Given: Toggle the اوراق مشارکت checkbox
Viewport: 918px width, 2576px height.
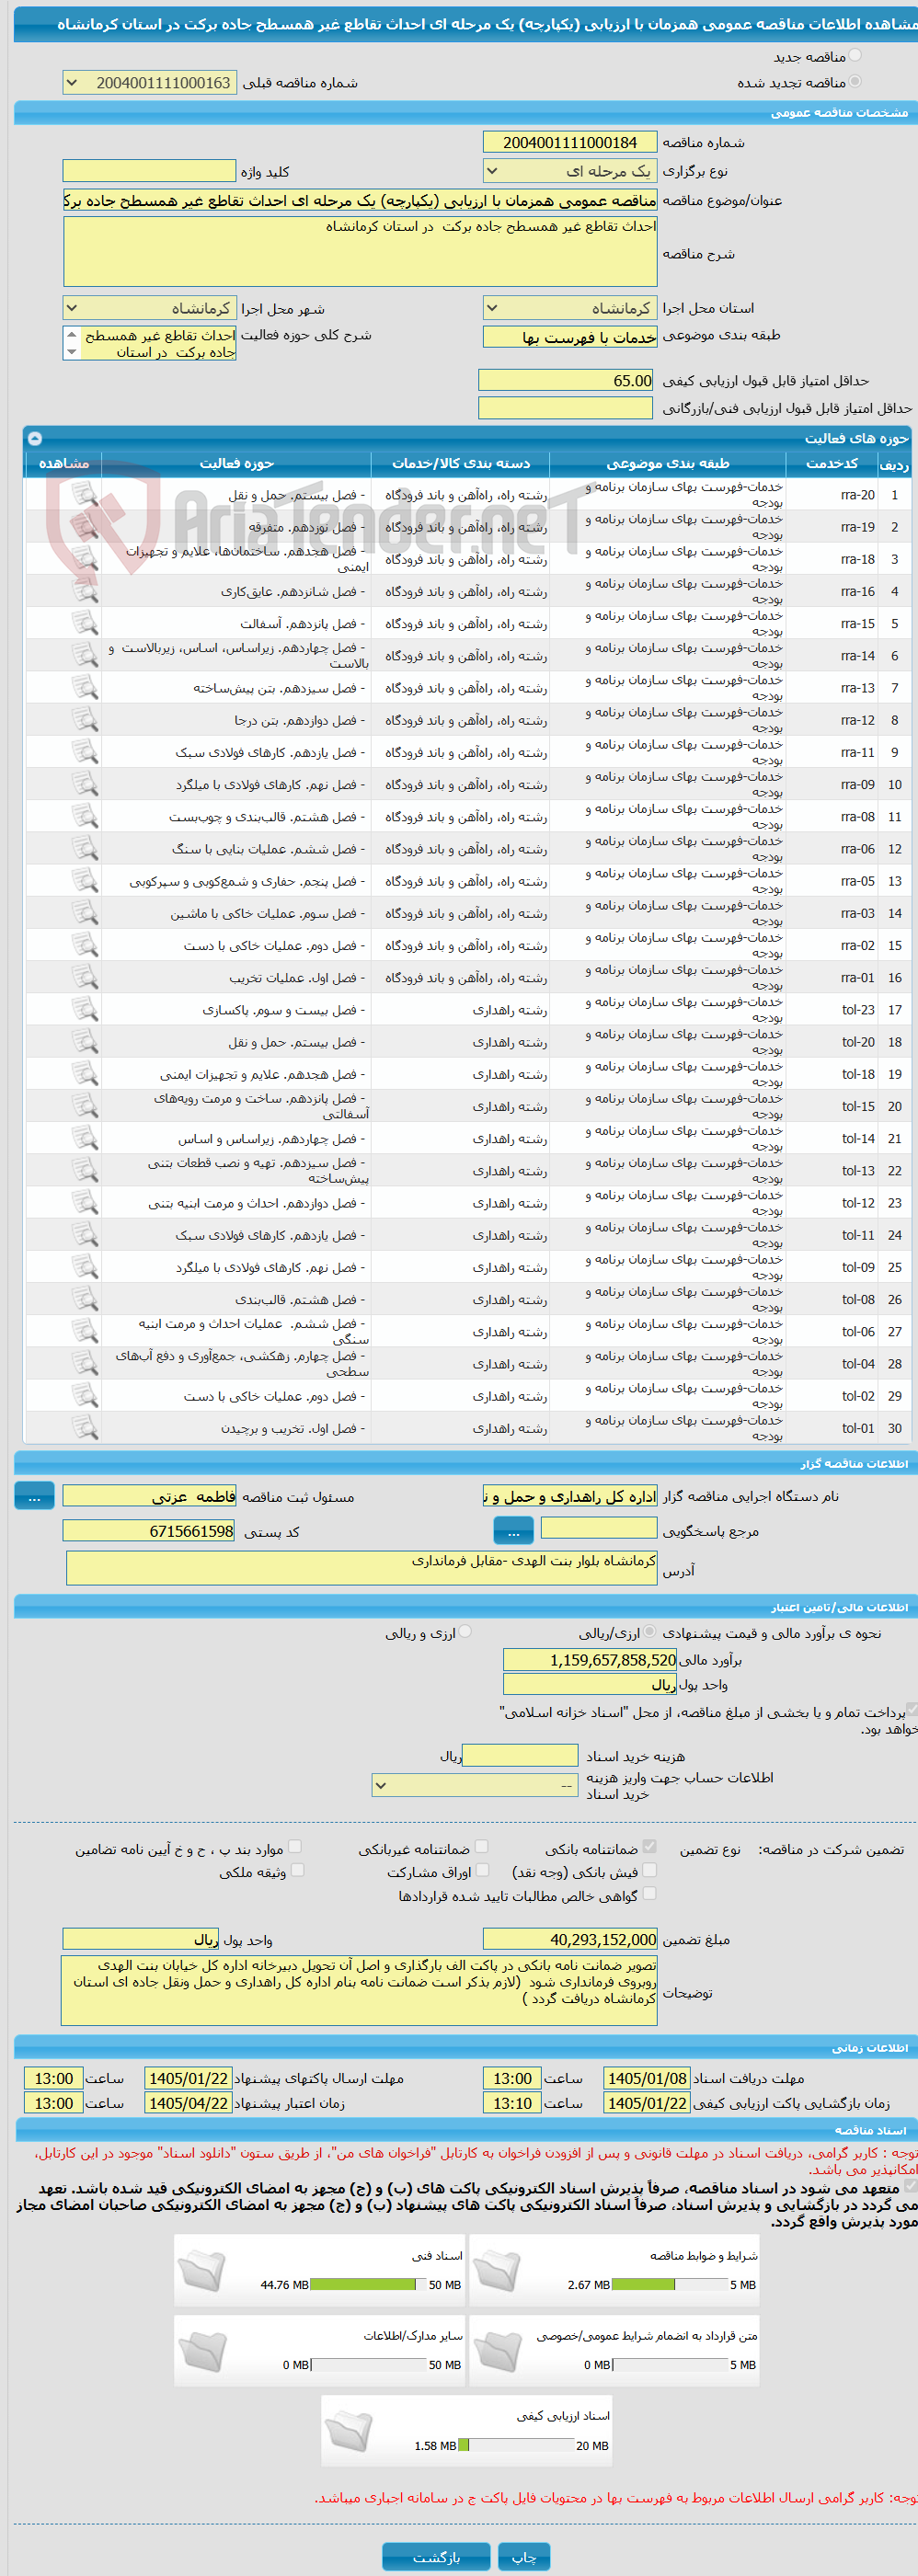Looking at the screenshot, I should [x=483, y=1869].
